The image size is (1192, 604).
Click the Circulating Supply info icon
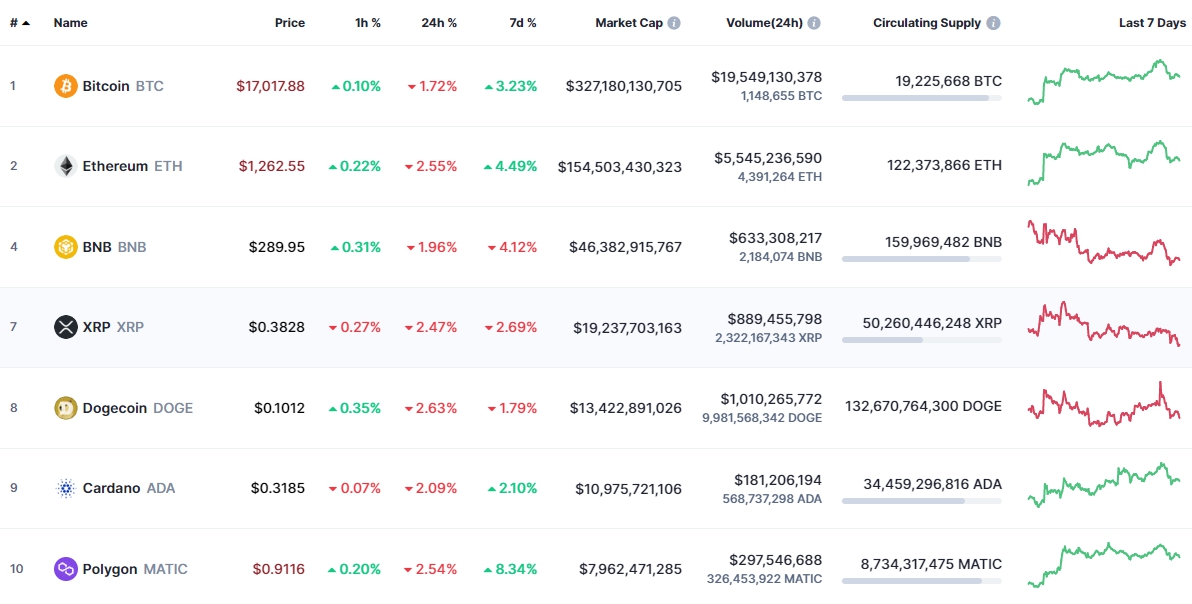point(994,23)
